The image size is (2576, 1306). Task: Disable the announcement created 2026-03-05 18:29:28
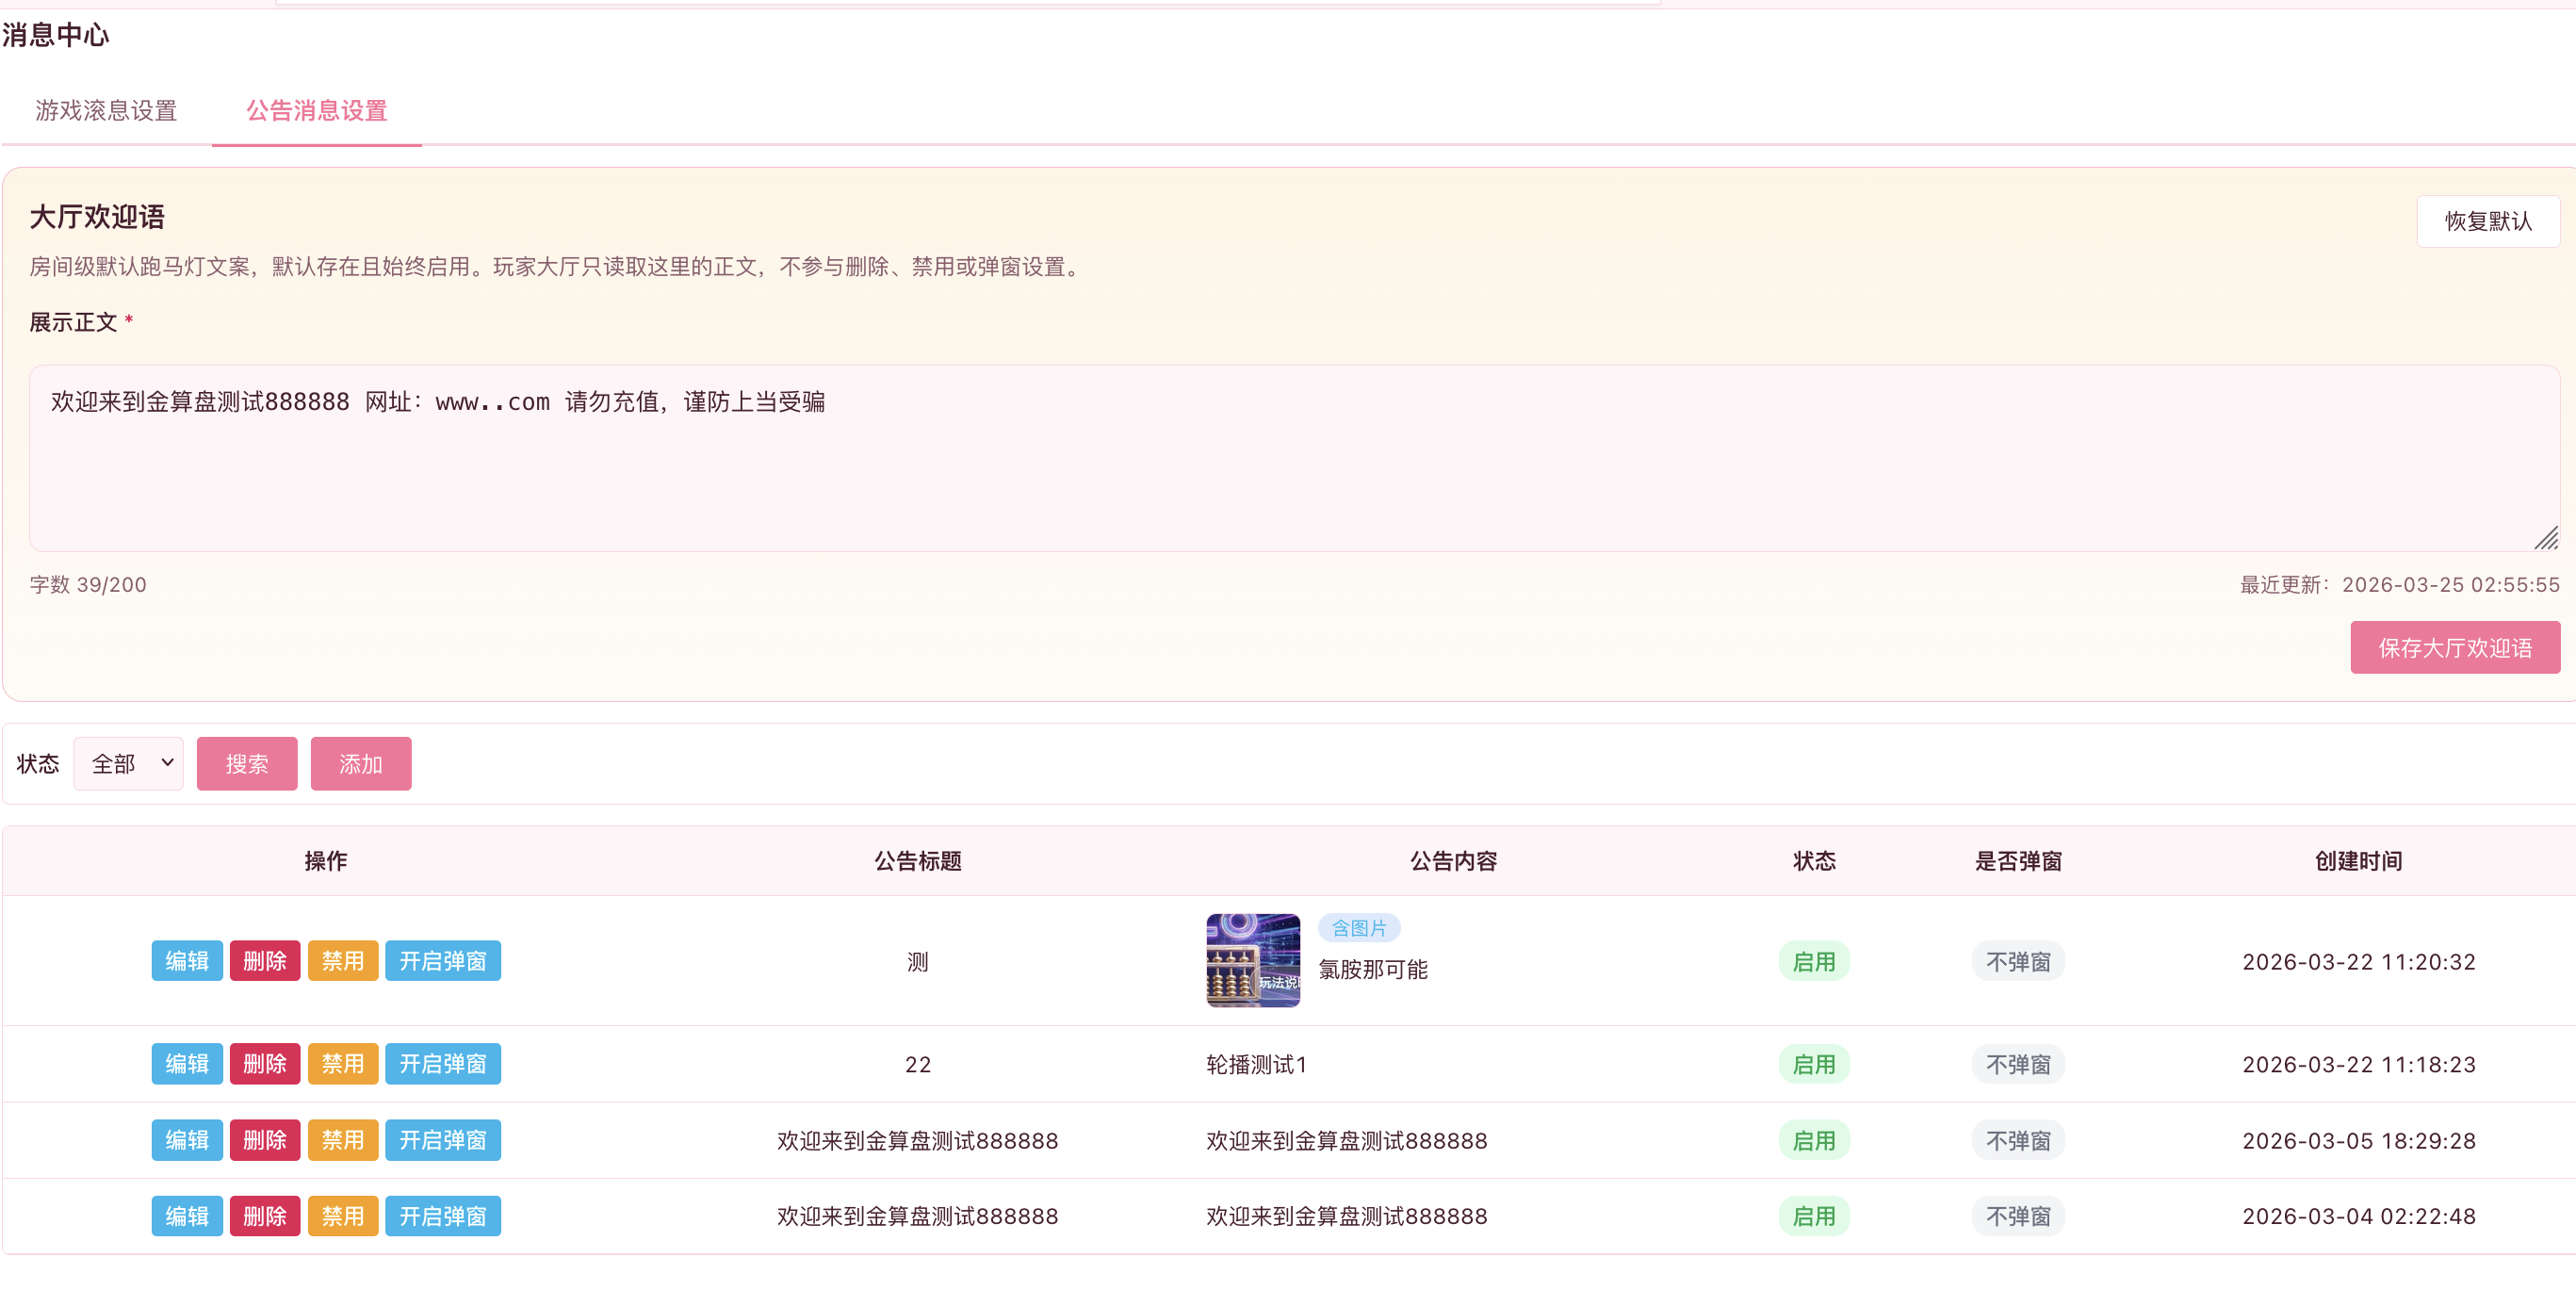pyautogui.click(x=343, y=1140)
